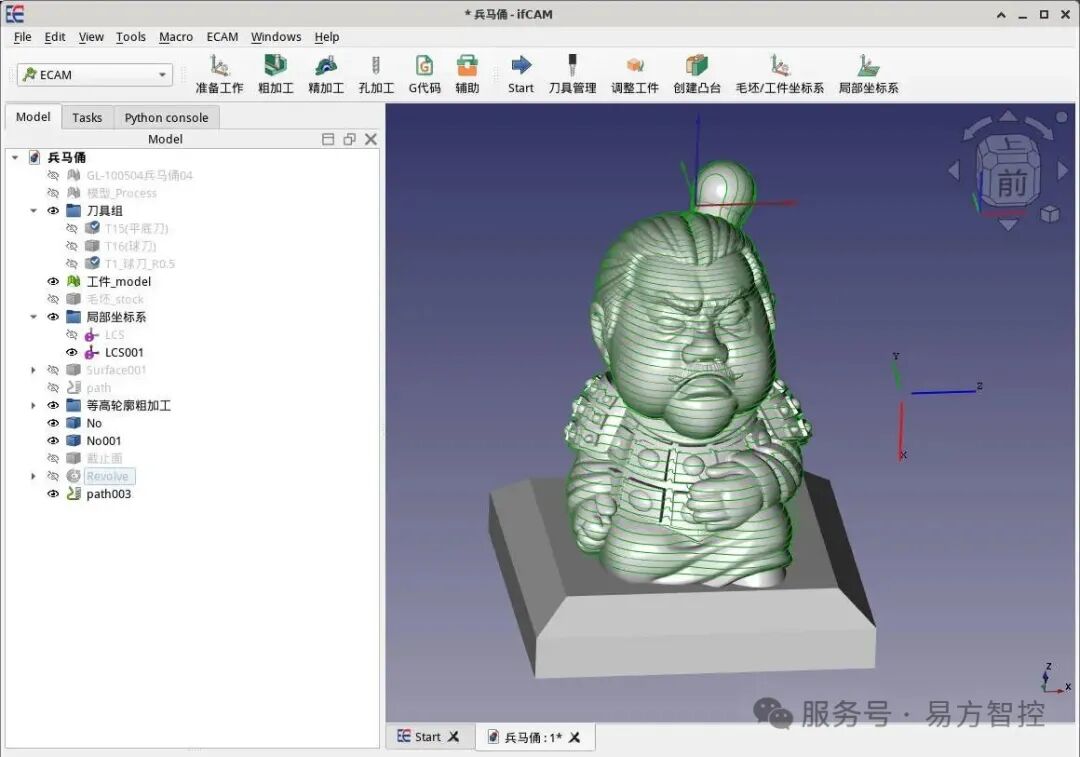
Task: Select the 粗加工 roughing tool
Action: point(276,74)
